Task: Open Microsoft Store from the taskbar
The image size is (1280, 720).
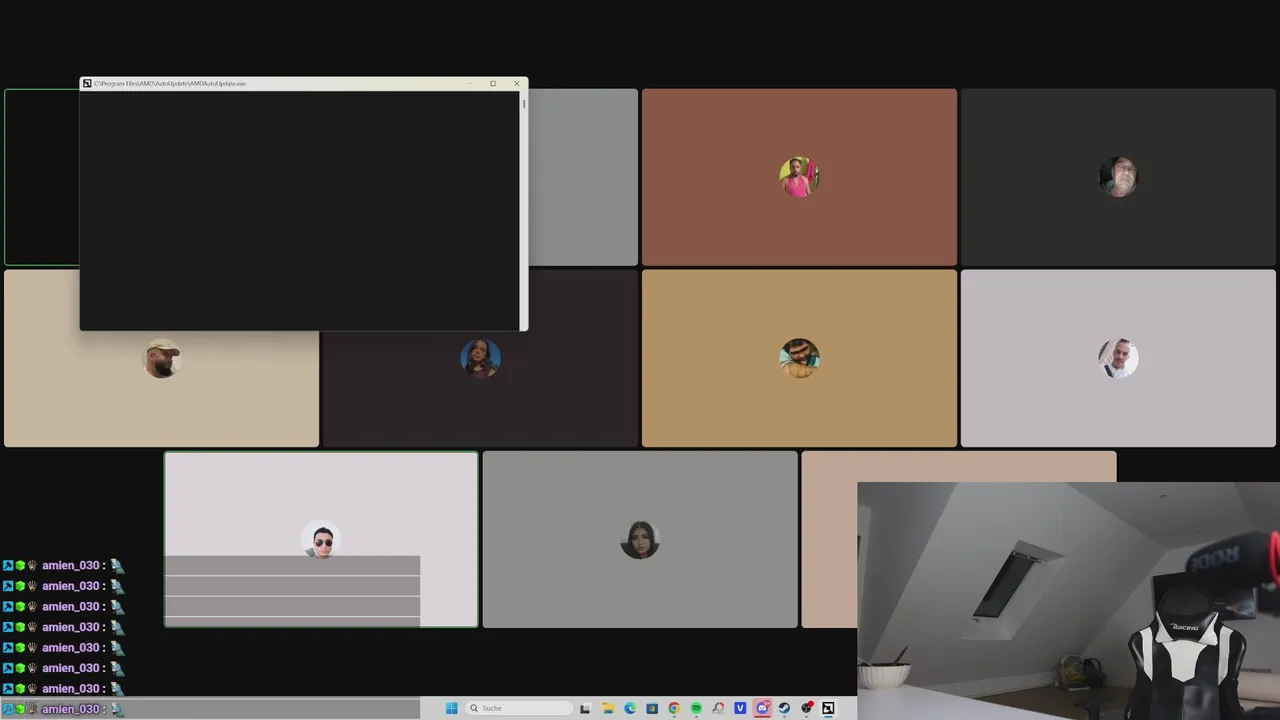Action: coord(652,708)
